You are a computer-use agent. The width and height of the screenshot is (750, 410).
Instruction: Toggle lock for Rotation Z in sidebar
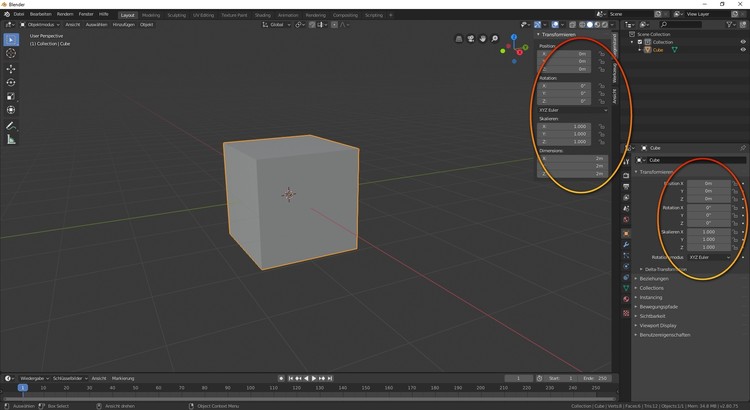click(x=601, y=101)
